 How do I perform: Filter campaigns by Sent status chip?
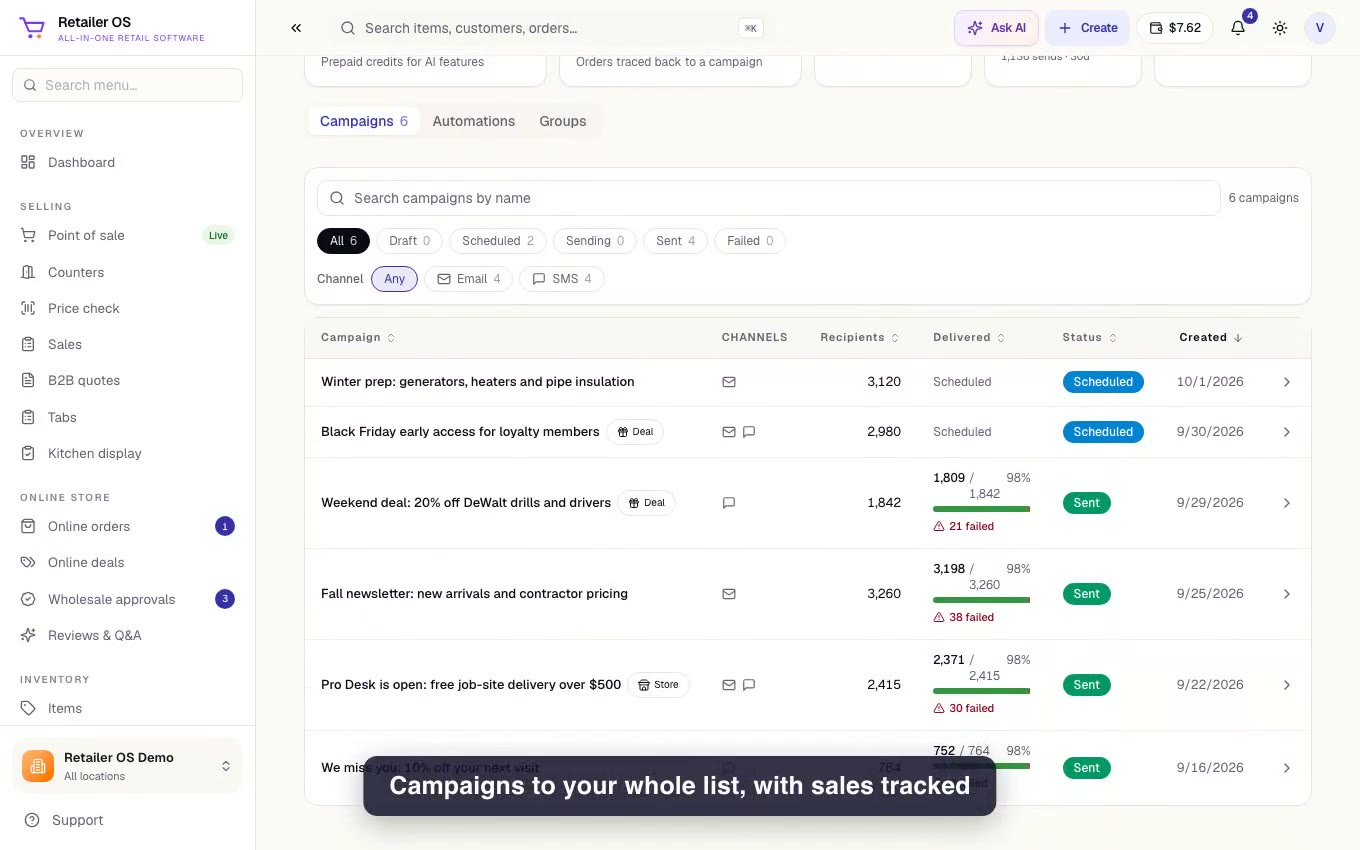click(676, 241)
